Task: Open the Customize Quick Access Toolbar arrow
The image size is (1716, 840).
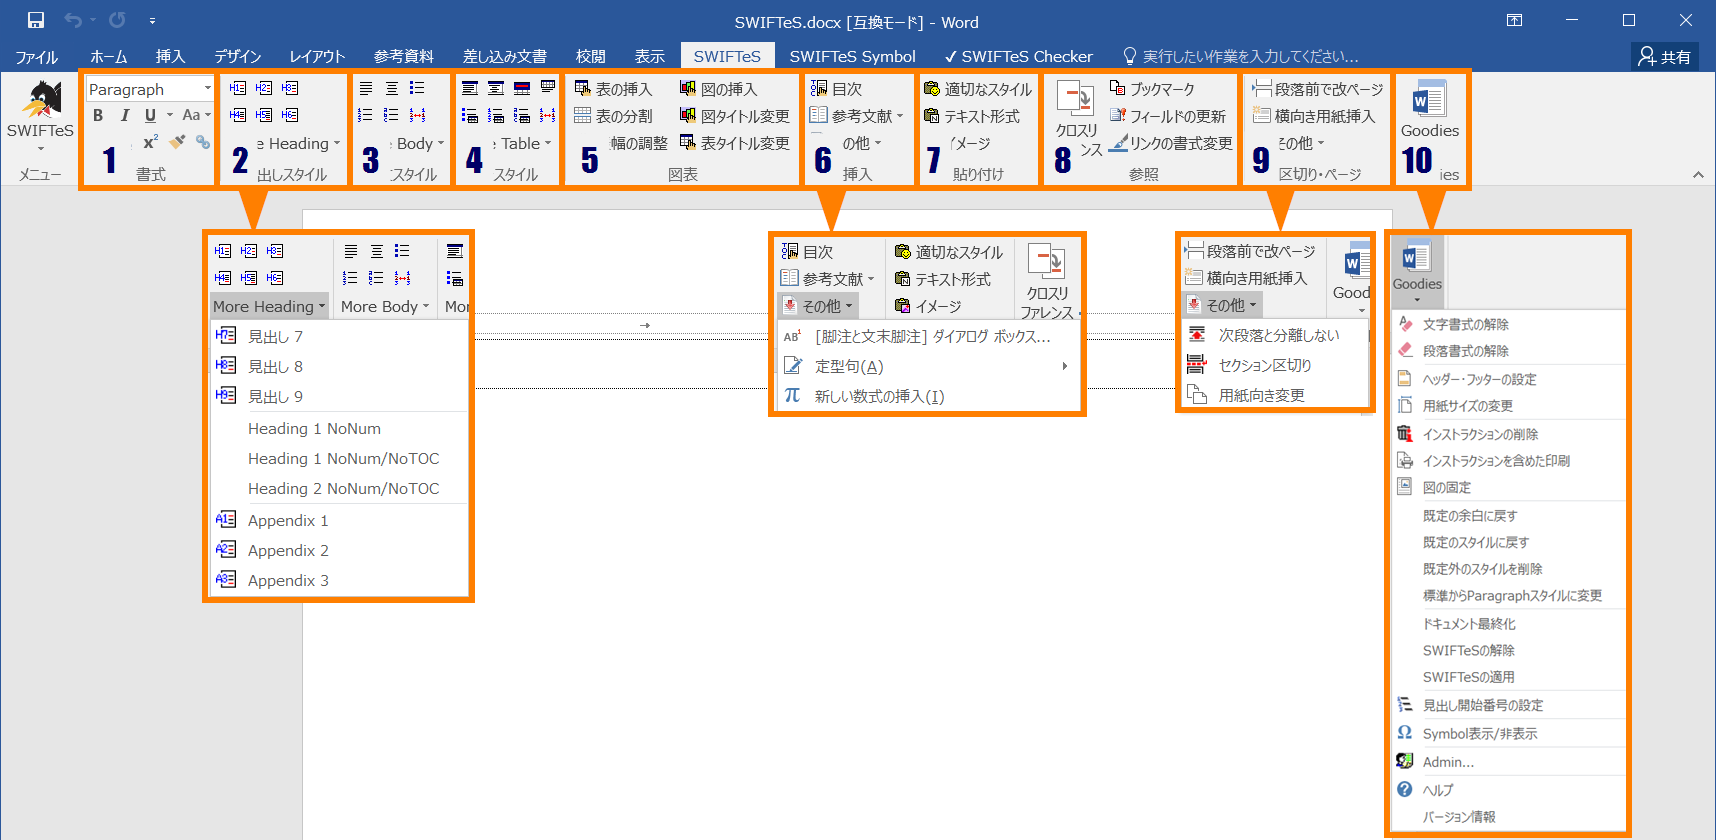Action: (152, 20)
